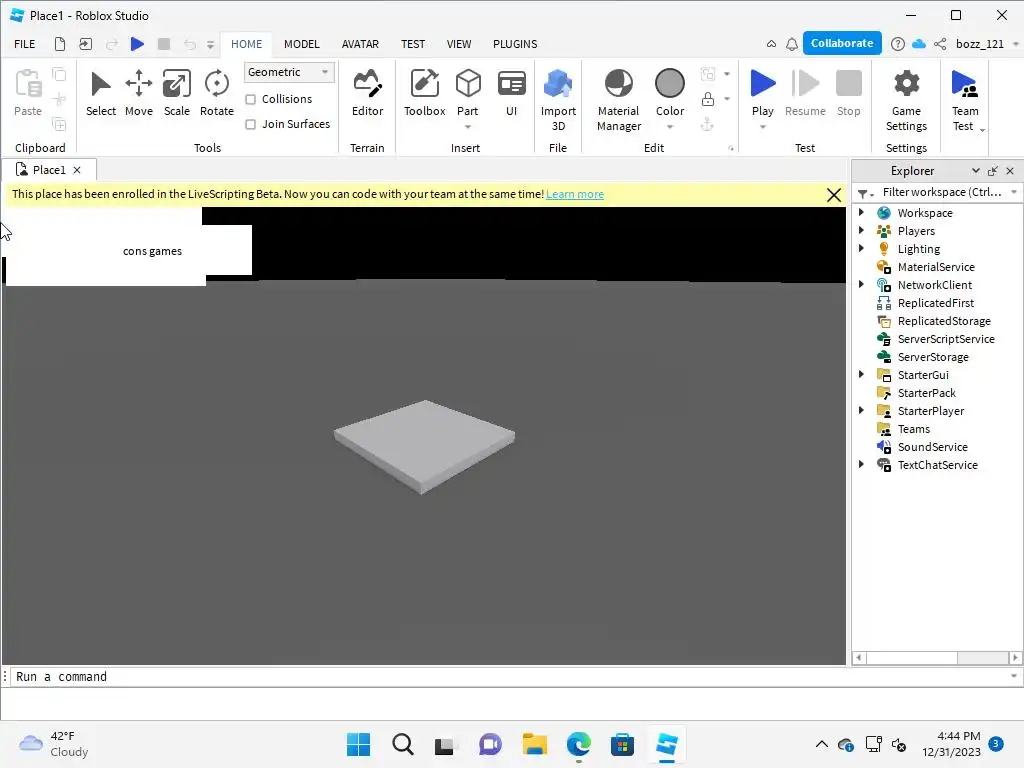Open the Windows Start menu
Viewport: 1024px width, 768px height.
click(x=358, y=744)
